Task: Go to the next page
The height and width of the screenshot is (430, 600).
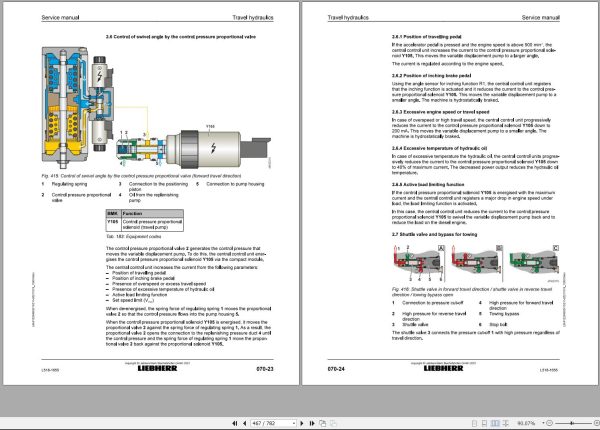Action: point(302,423)
